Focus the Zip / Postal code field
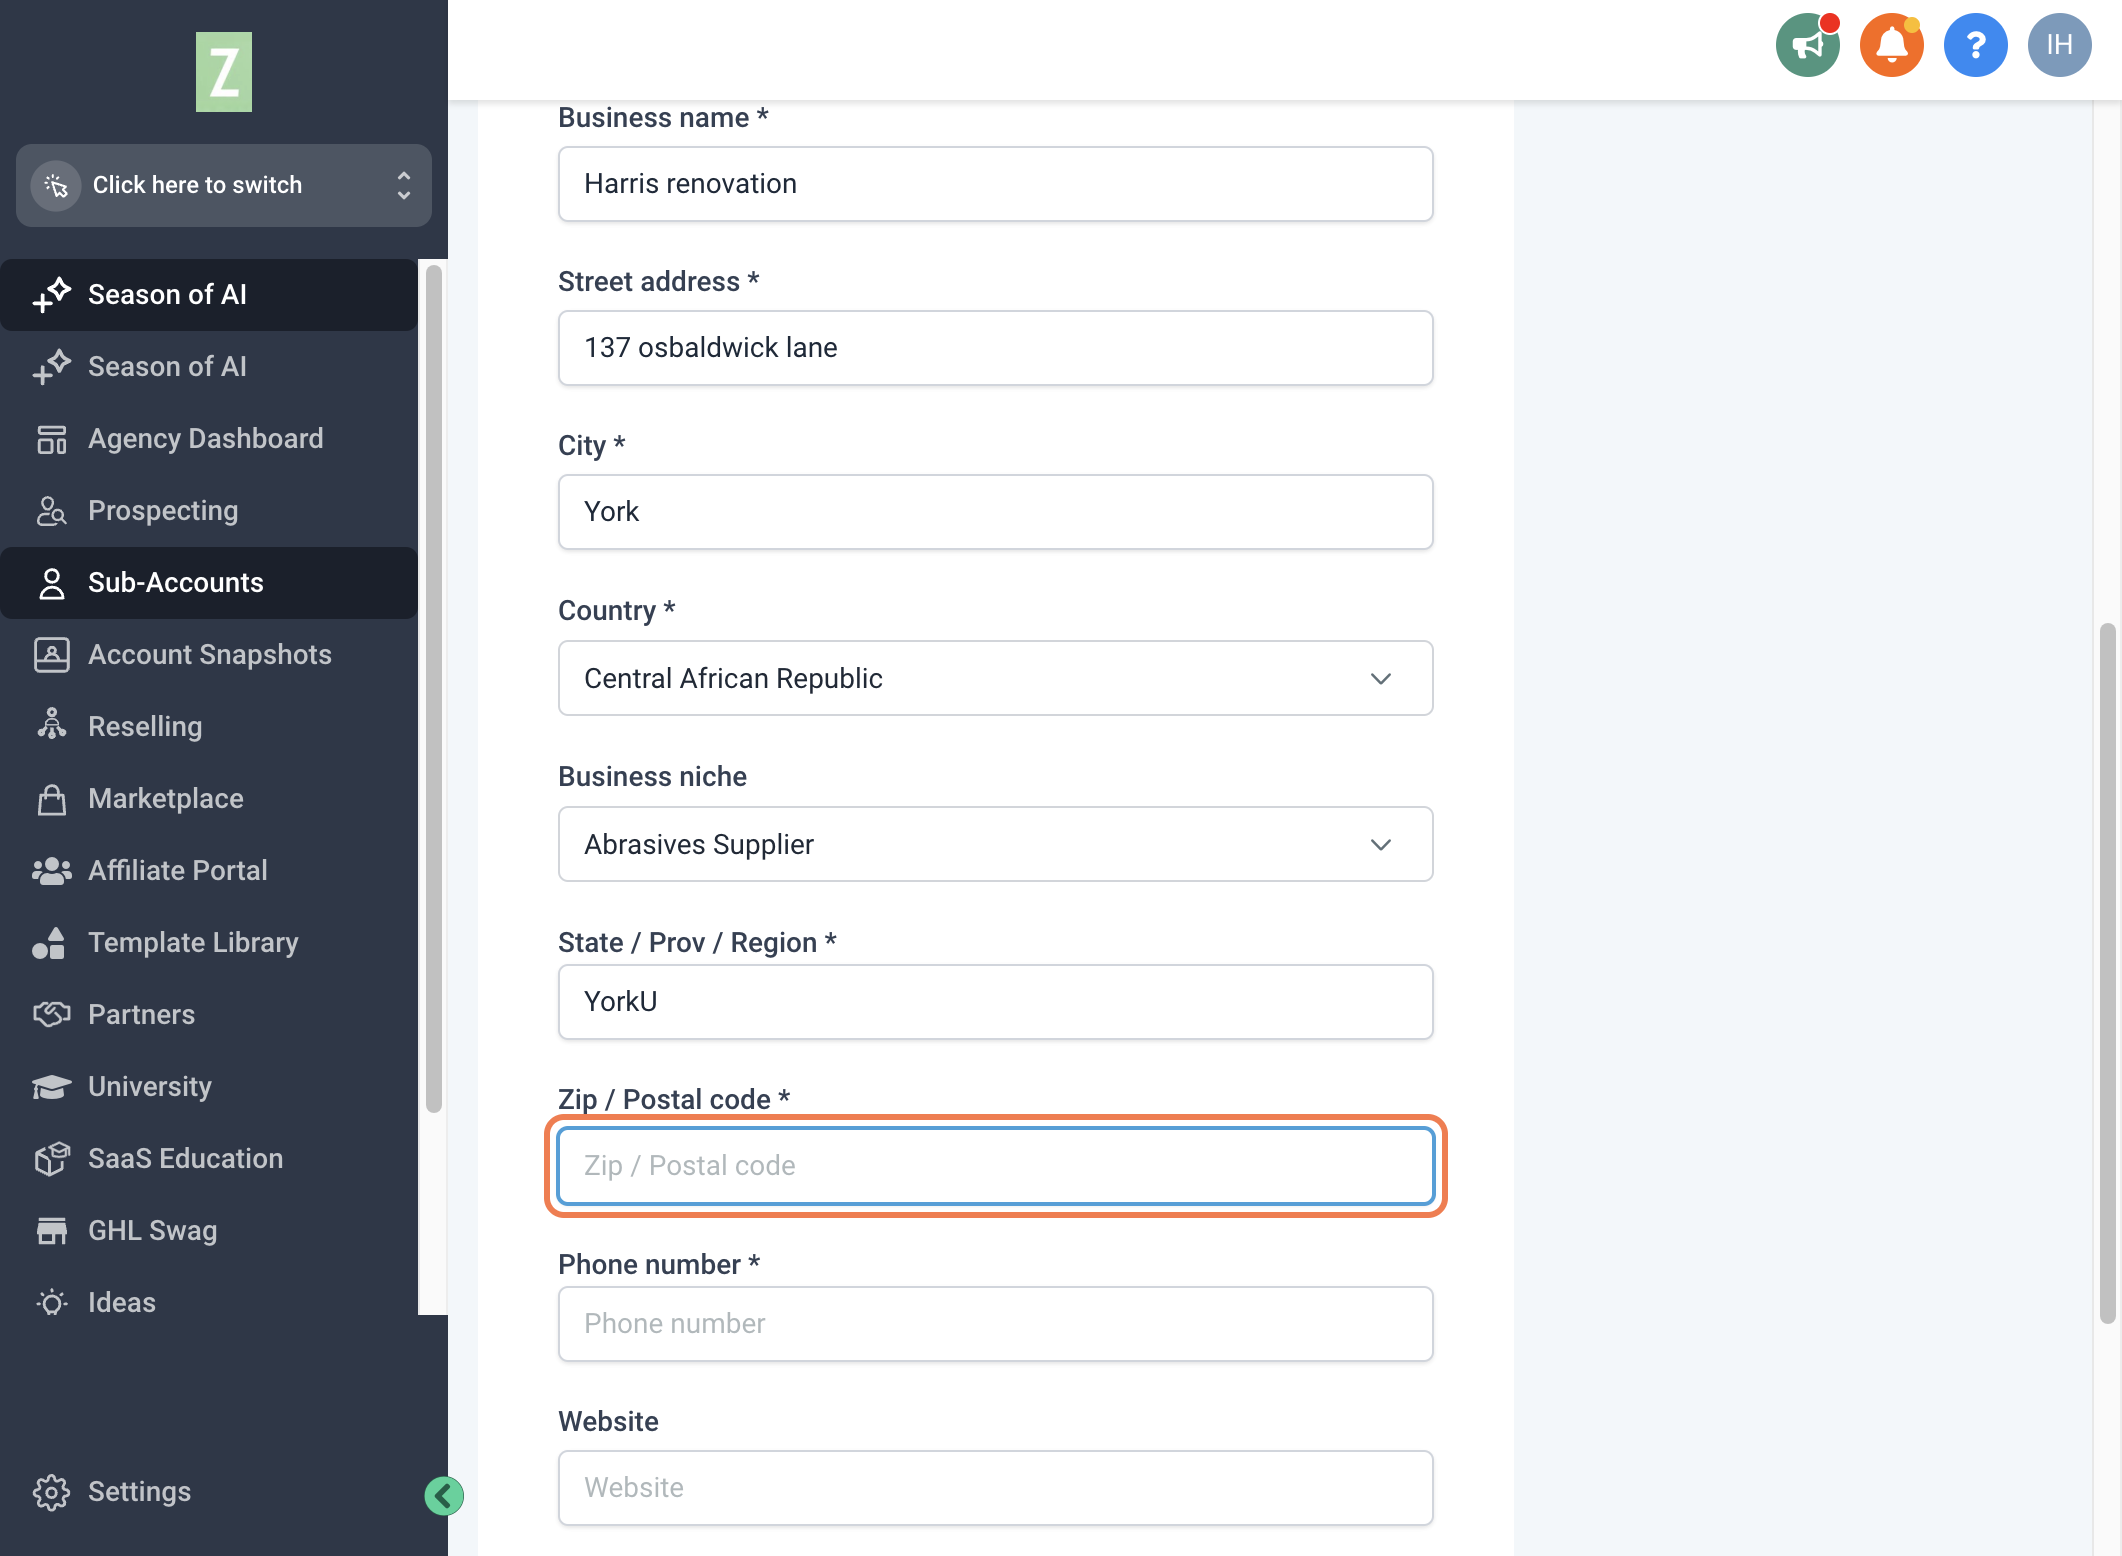 pos(995,1166)
